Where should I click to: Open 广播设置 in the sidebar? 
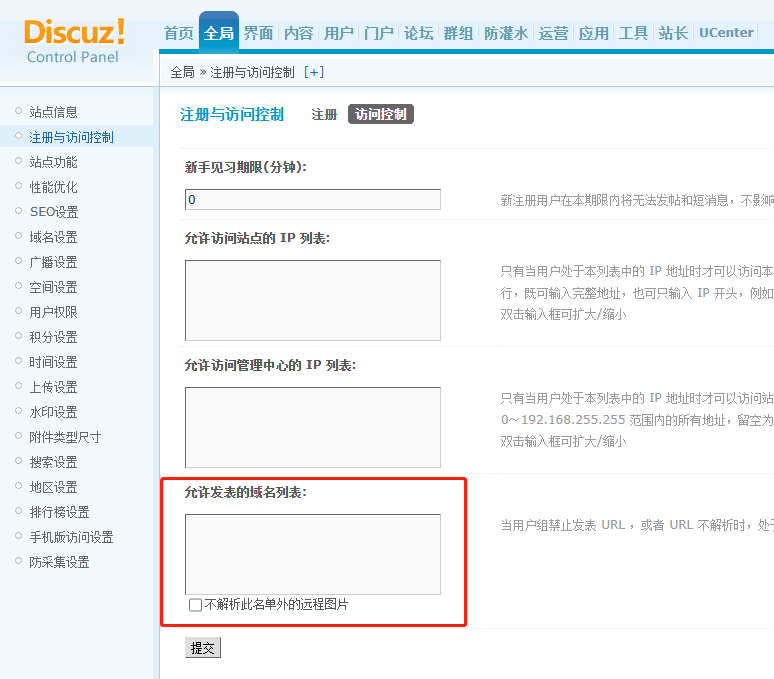(x=53, y=262)
